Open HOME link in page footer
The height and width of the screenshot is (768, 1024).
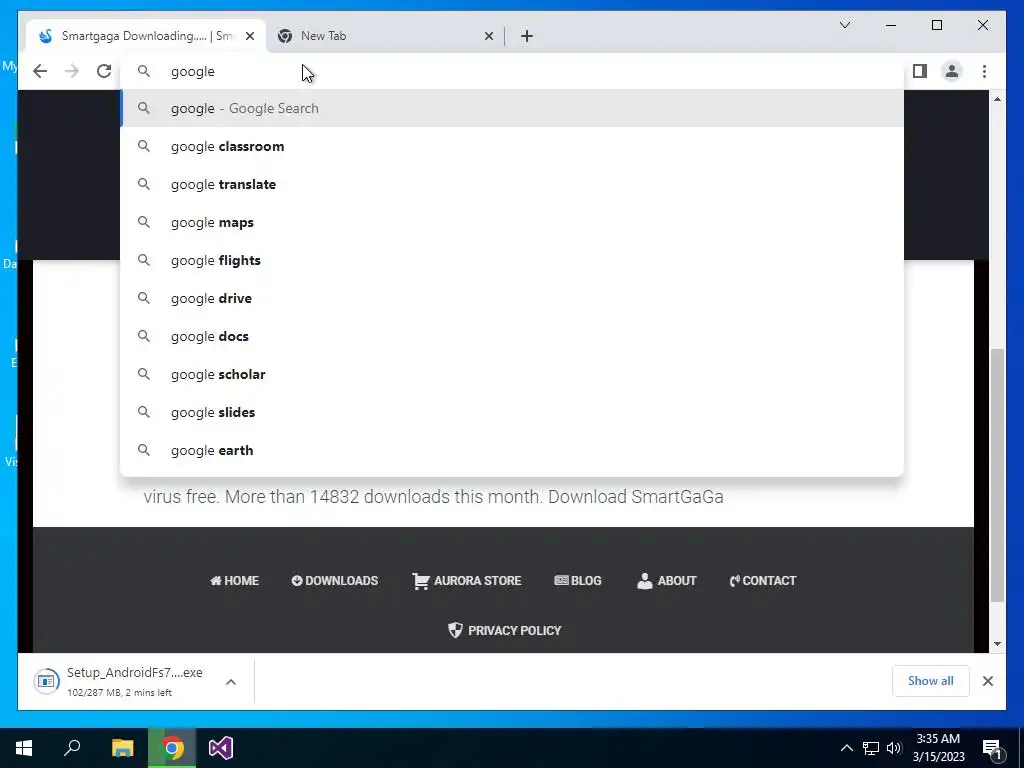pos(234,581)
